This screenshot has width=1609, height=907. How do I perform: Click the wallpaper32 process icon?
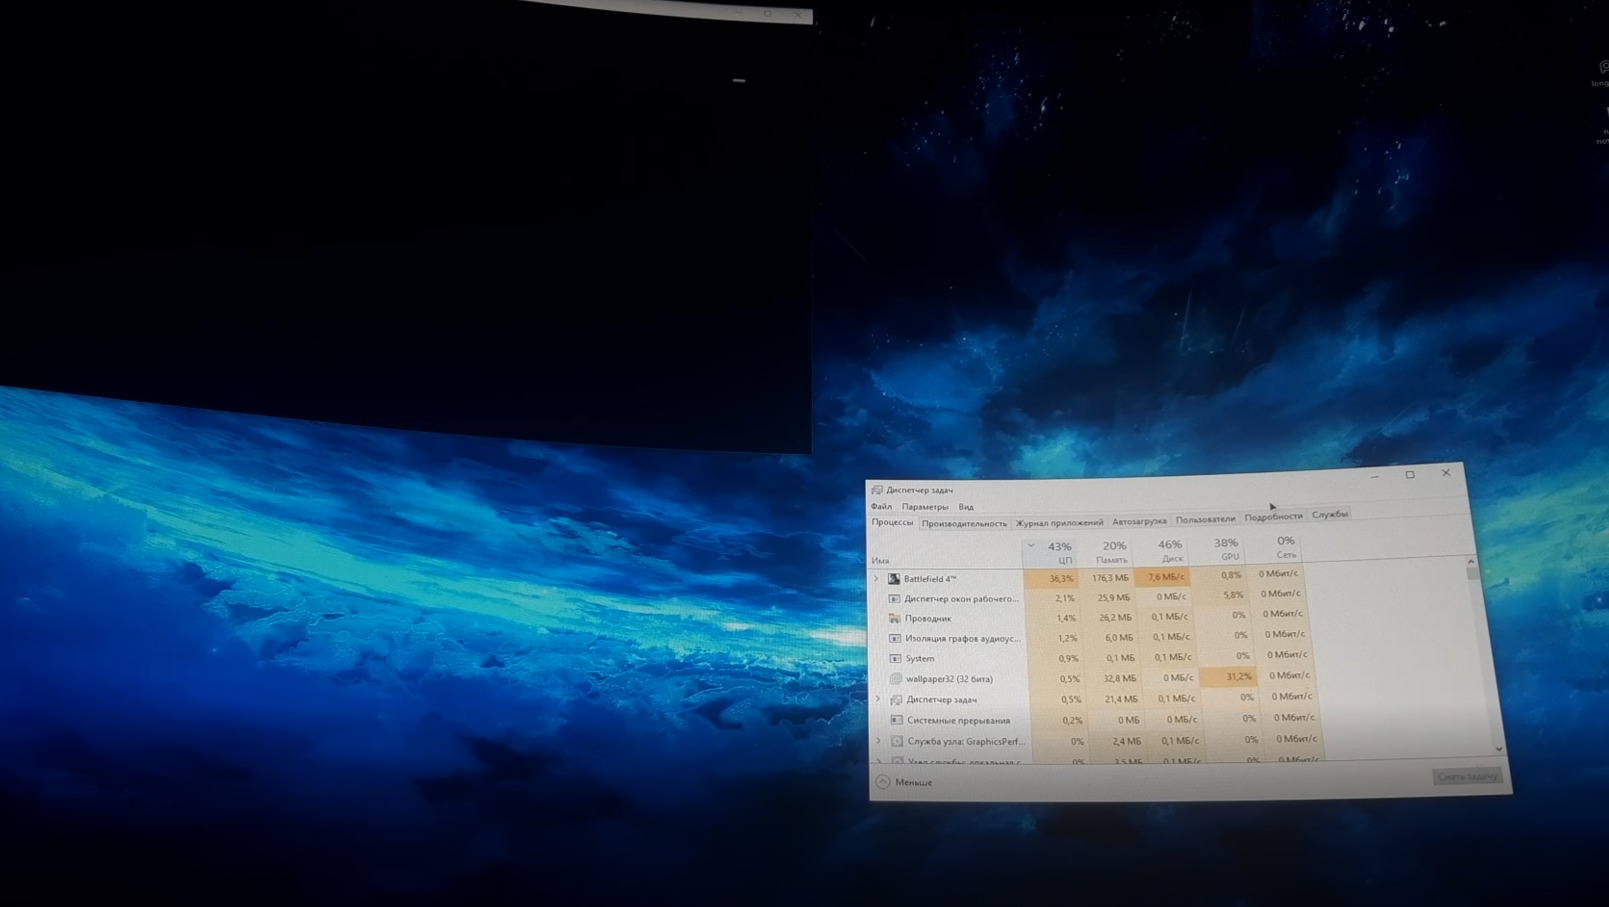pyautogui.click(x=896, y=679)
